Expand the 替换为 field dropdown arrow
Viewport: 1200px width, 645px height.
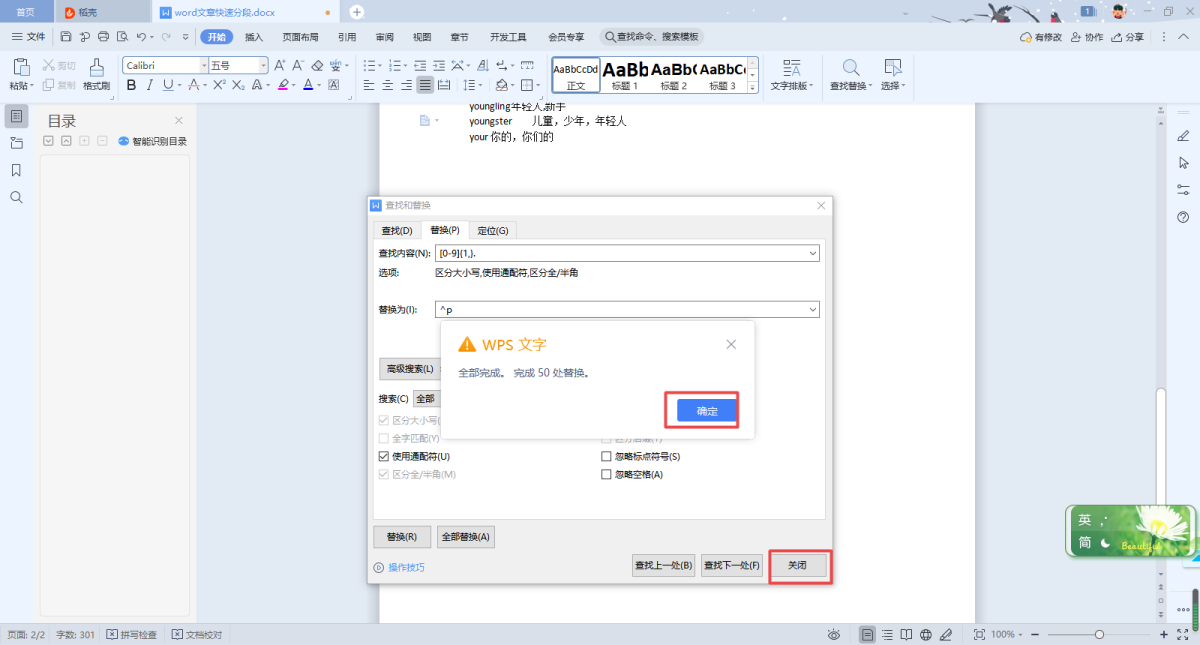812,310
